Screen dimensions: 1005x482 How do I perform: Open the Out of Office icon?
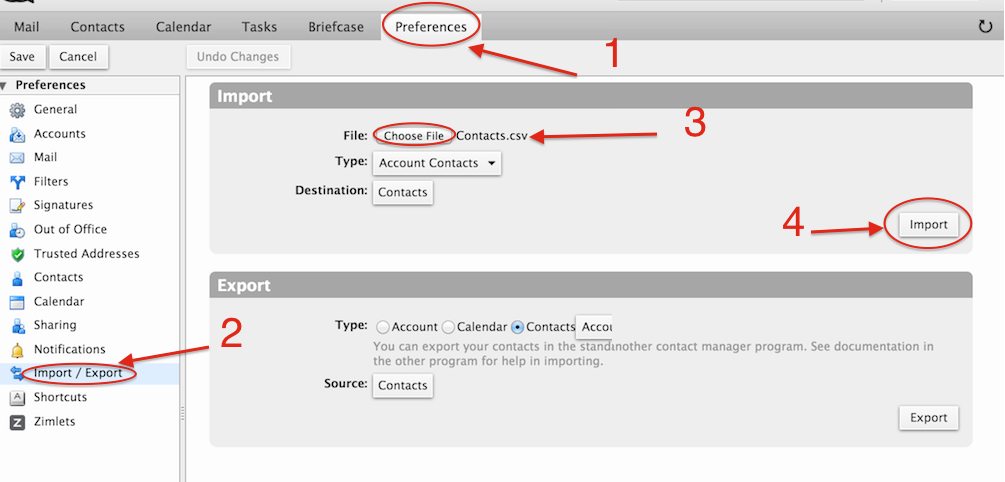[17, 230]
